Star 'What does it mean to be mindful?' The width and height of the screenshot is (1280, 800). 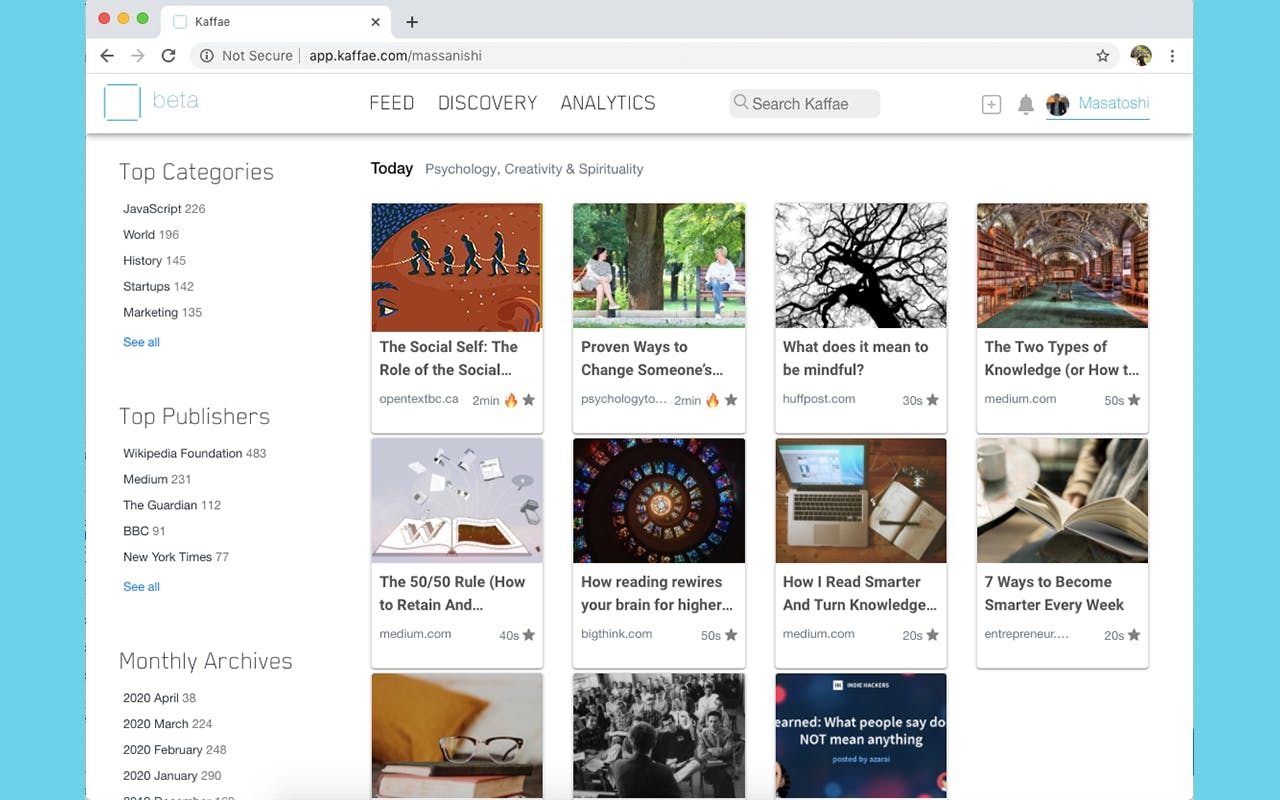pos(933,400)
